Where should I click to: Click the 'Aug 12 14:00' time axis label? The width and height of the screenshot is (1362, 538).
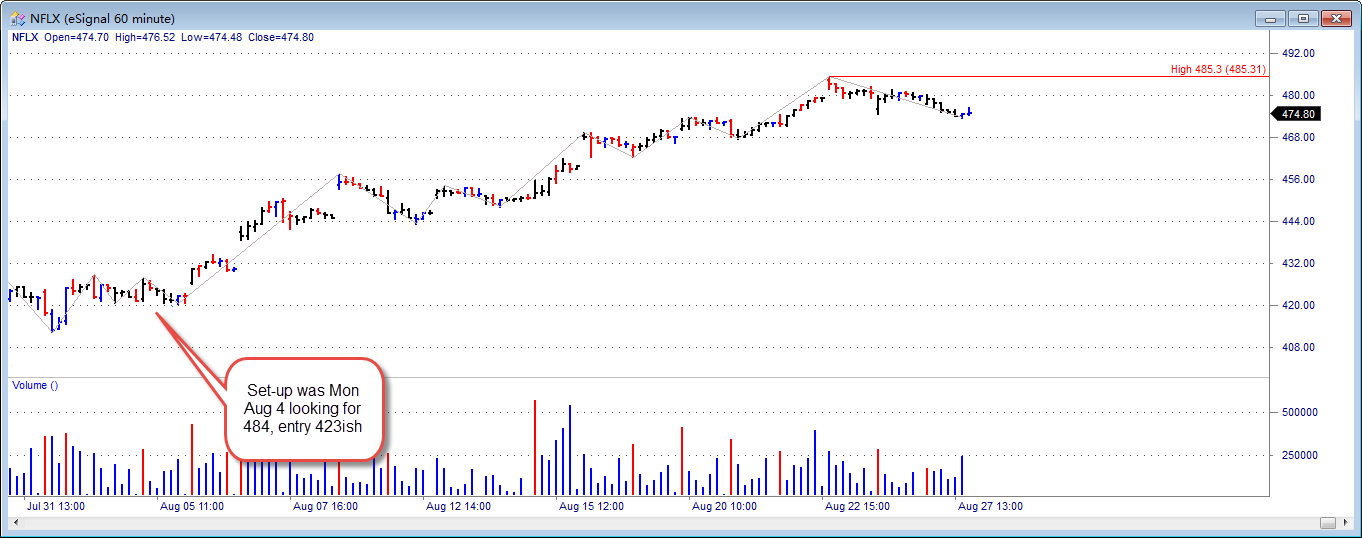click(x=458, y=506)
